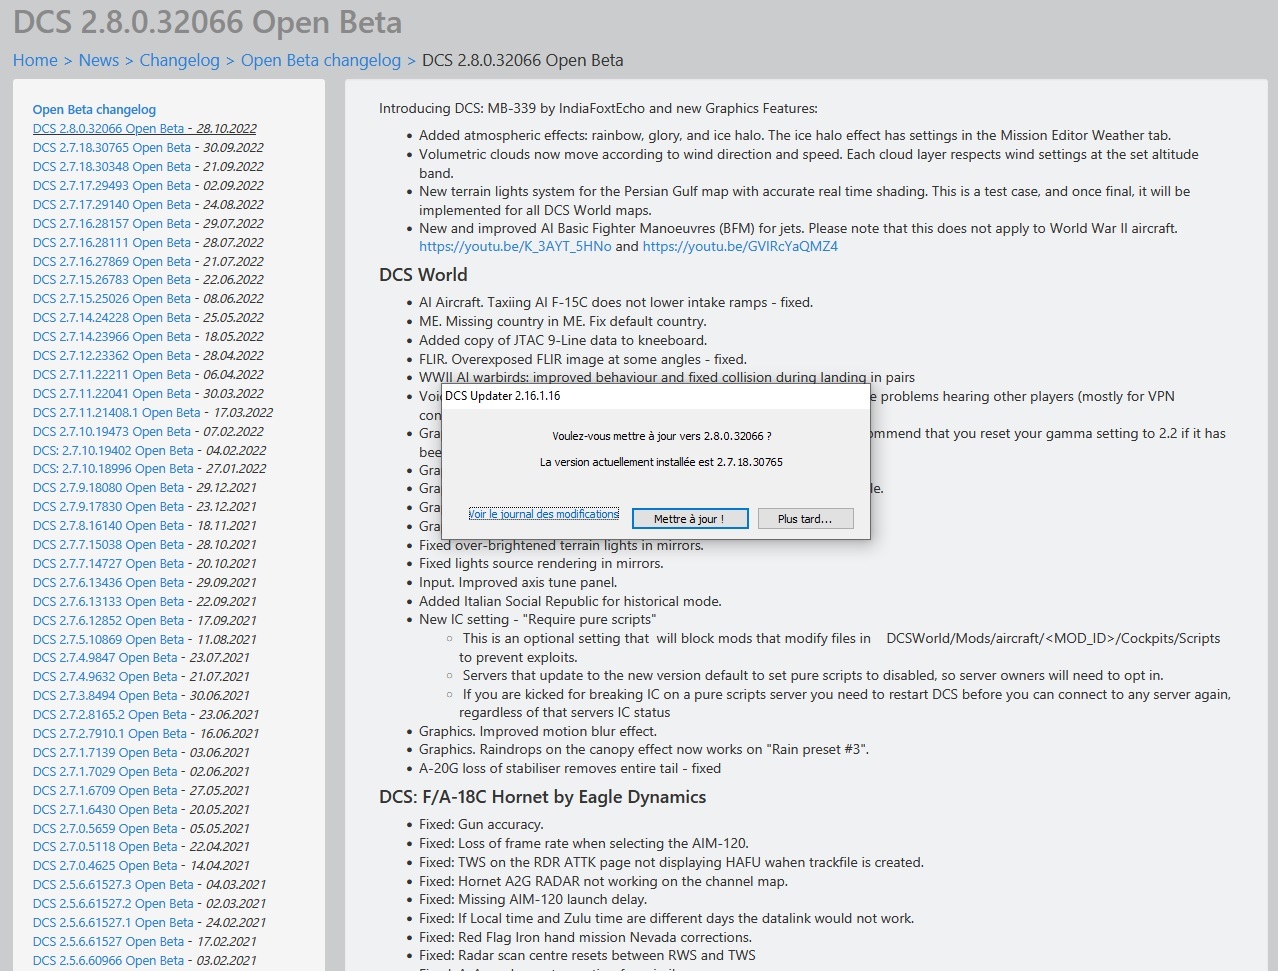Open 'Voir le journal des modifications' link

(544, 514)
